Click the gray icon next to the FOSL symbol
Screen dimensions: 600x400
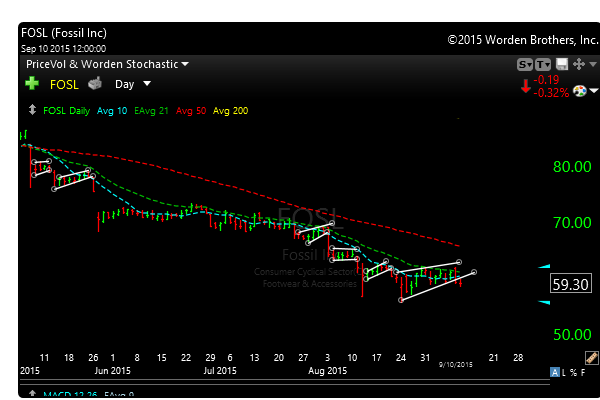tap(95, 83)
